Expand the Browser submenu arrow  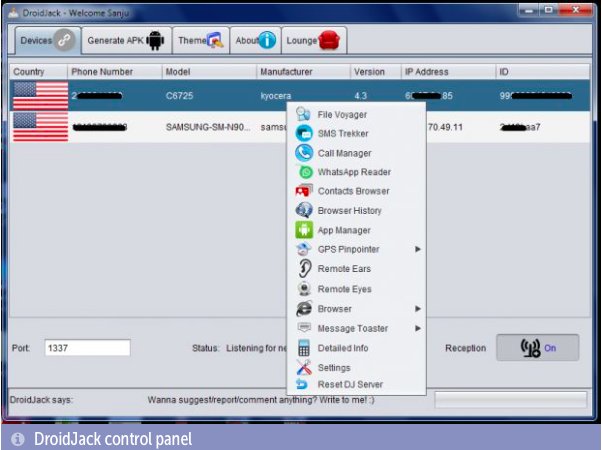click(x=418, y=309)
